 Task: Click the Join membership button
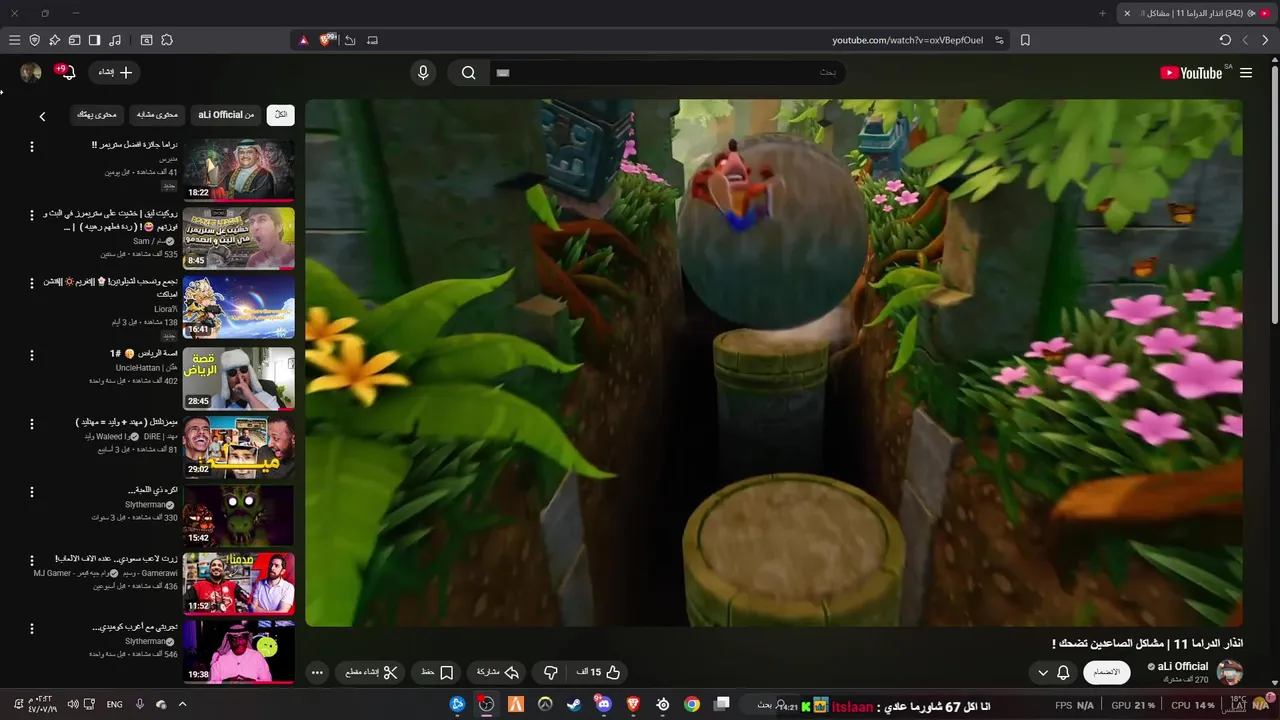click(x=1106, y=672)
